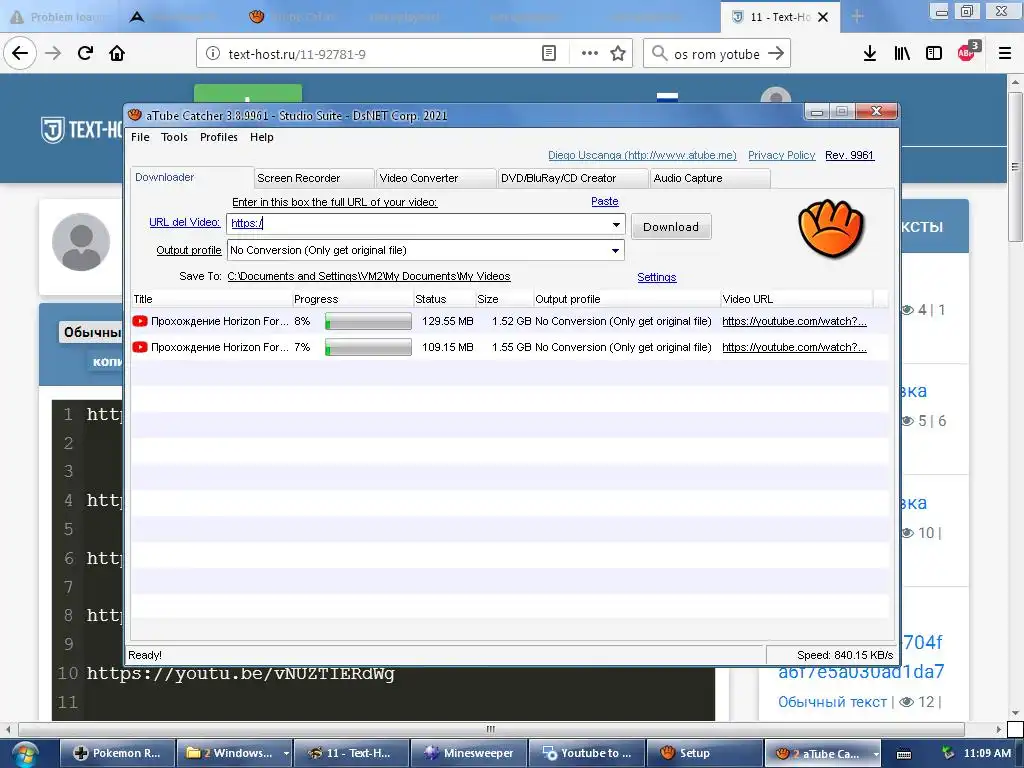The height and width of the screenshot is (768, 1024).
Task: Open Tools menu in aTube Catcher
Action: [x=174, y=137]
